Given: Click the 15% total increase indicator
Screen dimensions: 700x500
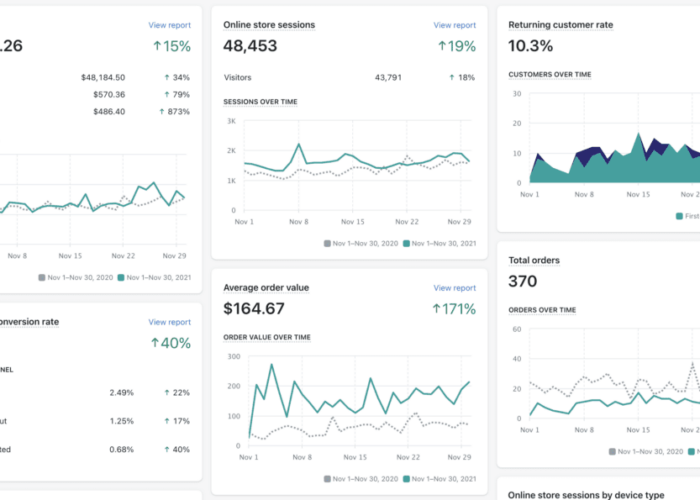Looking at the screenshot, I should 172,46.
